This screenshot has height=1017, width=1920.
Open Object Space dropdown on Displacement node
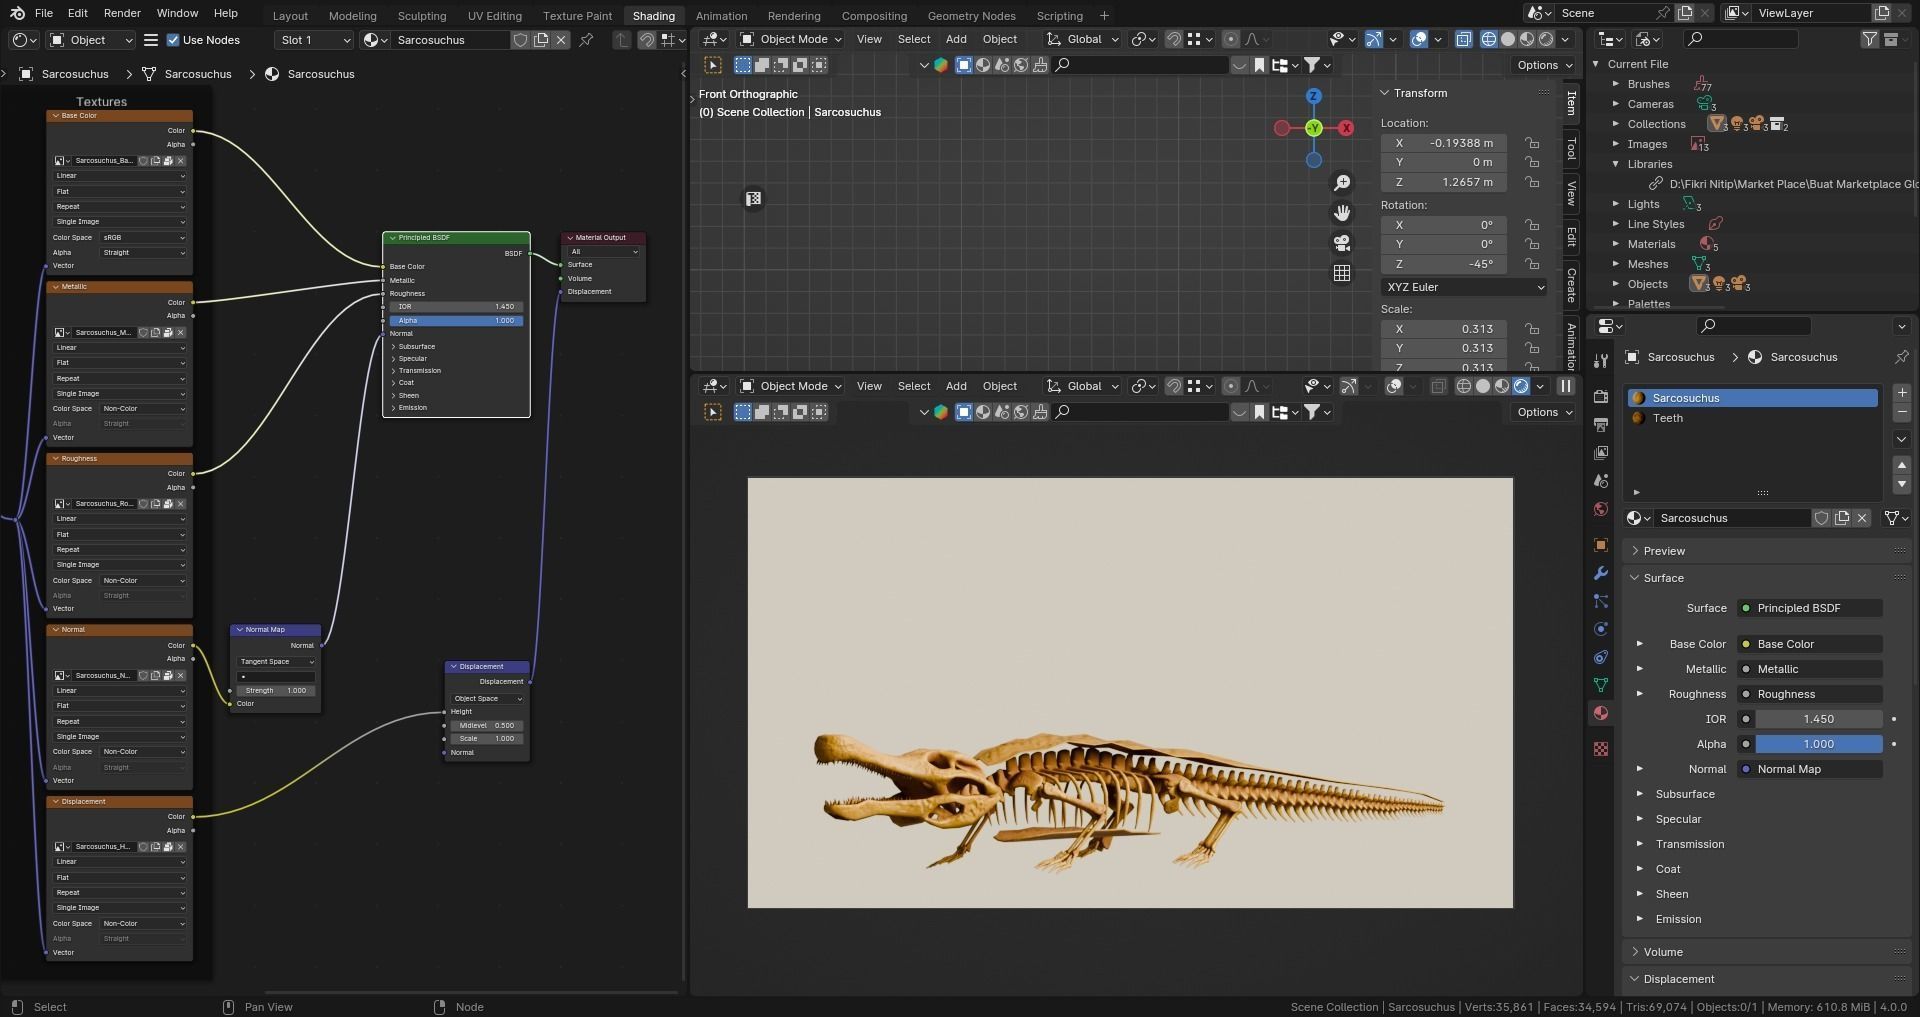[487, 699]
